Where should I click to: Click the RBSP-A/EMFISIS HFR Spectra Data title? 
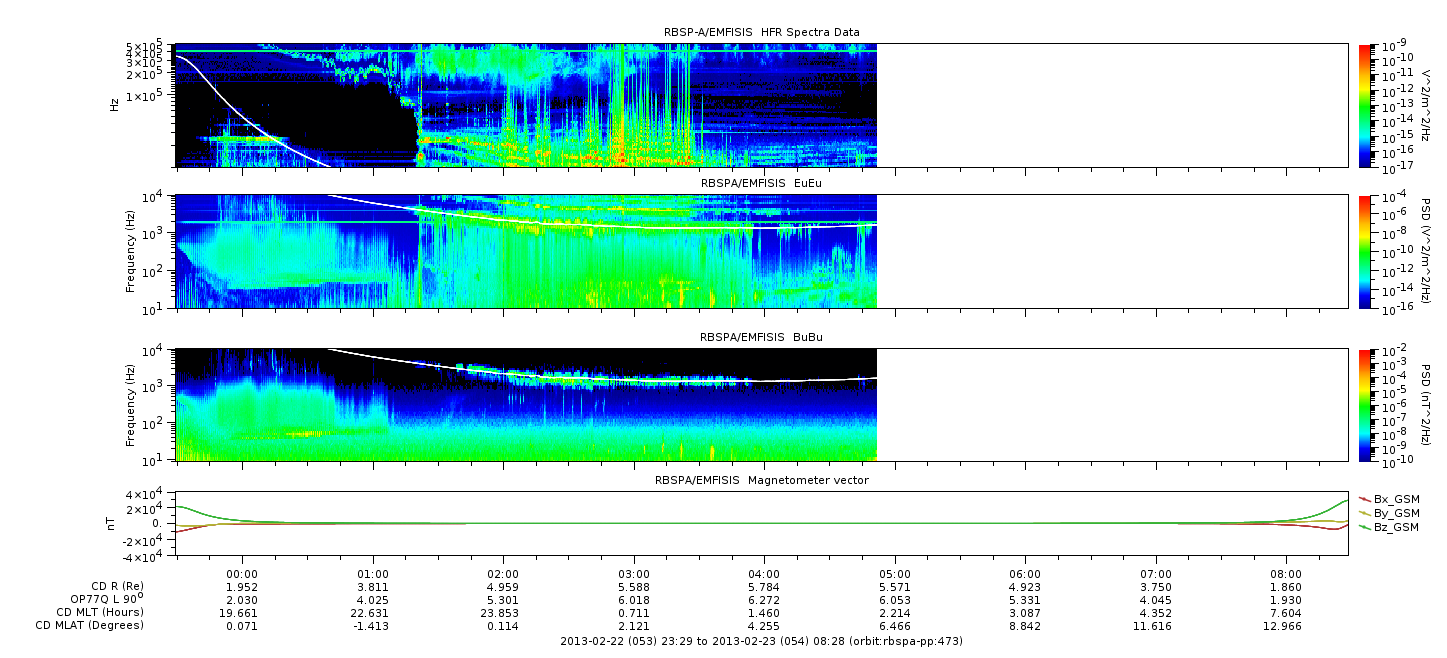coord(761,32)
